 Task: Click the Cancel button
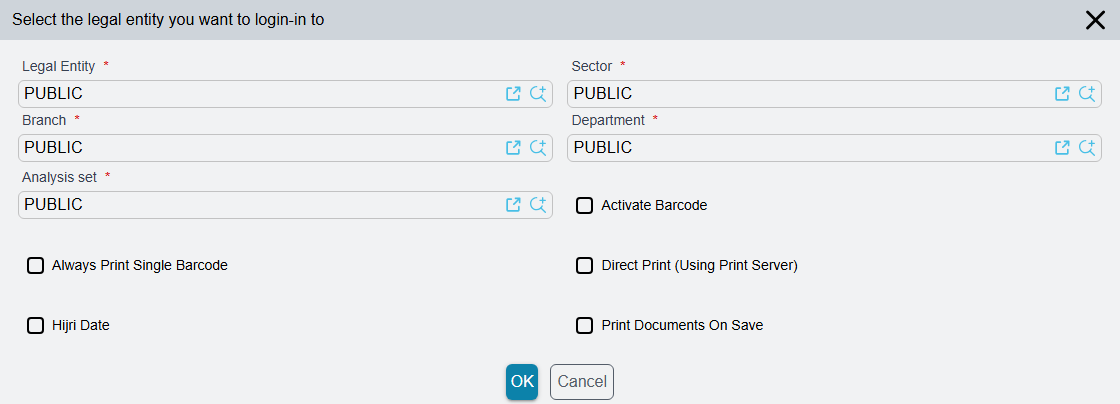582,382
